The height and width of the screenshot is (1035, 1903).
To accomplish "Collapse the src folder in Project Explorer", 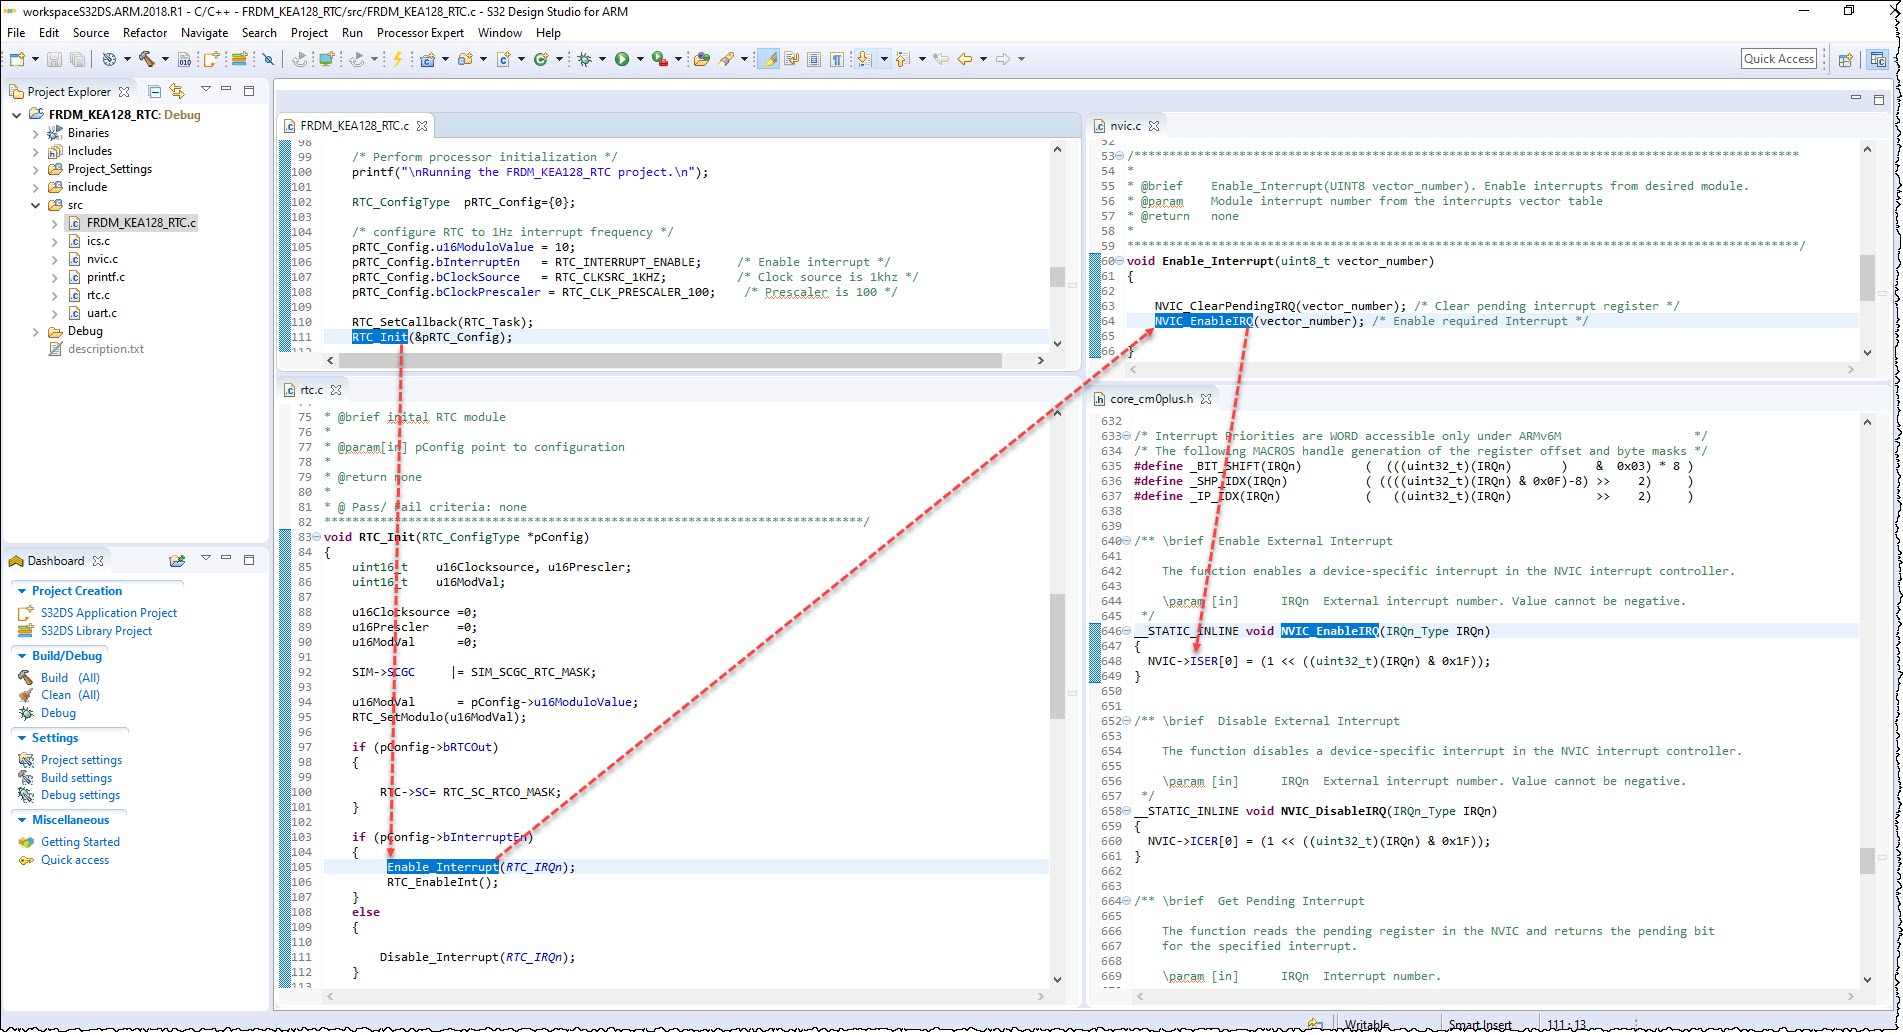I will [x=36, y=204].
